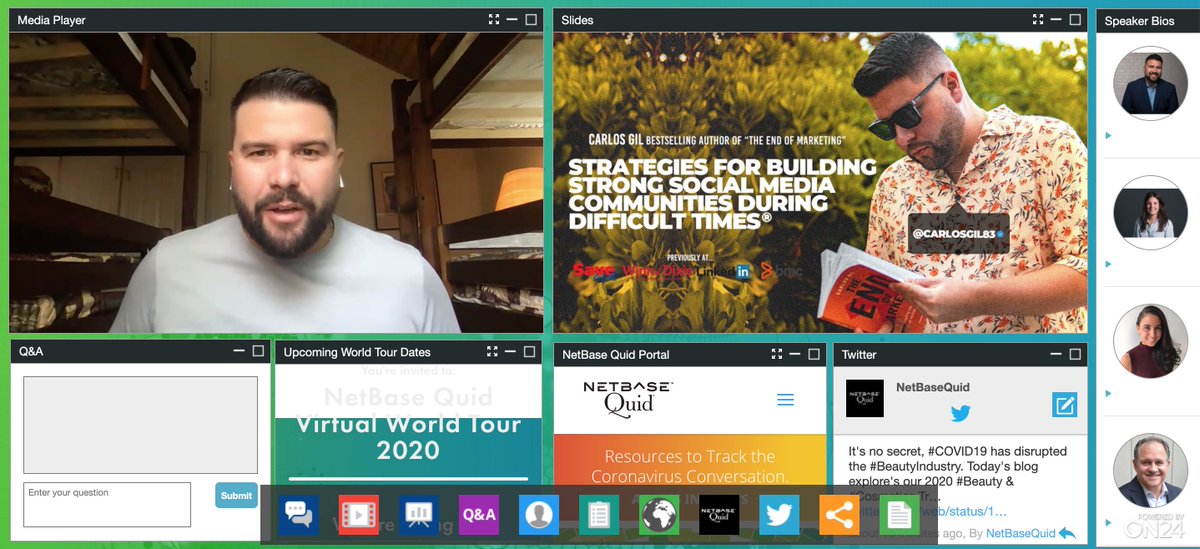1200x549 pixels.
Task: Click the speaker video in Media Player
Action: pyautogui.click(x=276, y=182)
